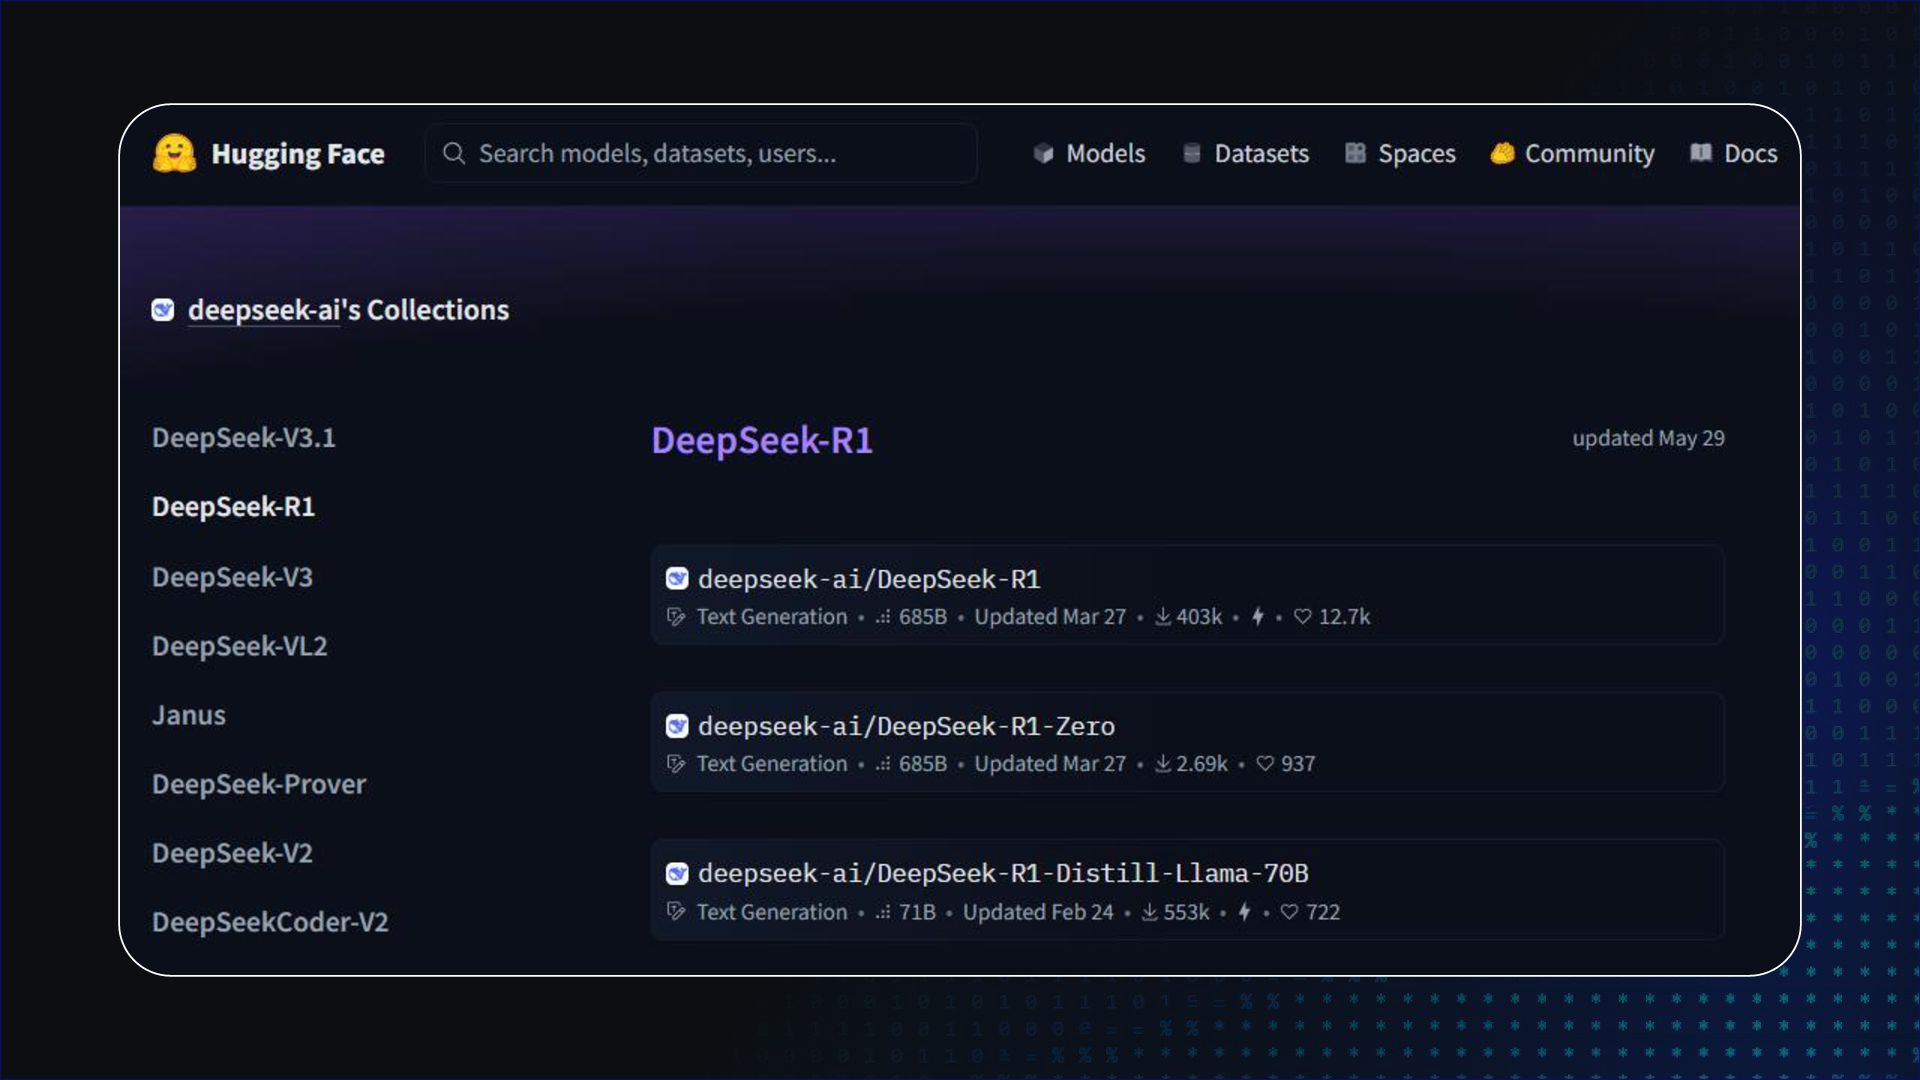Click 'Updated Mar 27' on the DeepSeek-R1-Zero card
Image resolution: width=1920 pixels, height=1080 pixels.
click(1050, 764)
